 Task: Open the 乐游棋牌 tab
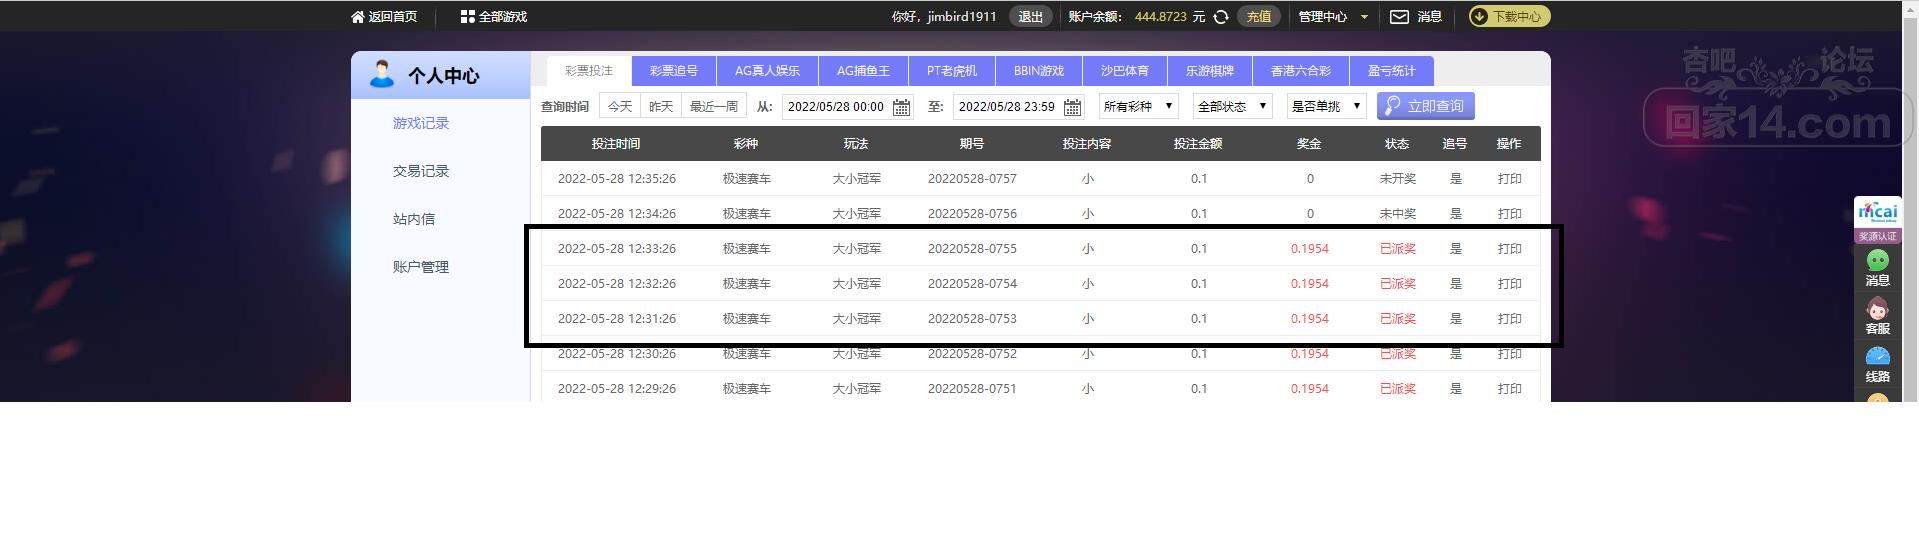coord(1210,71)
